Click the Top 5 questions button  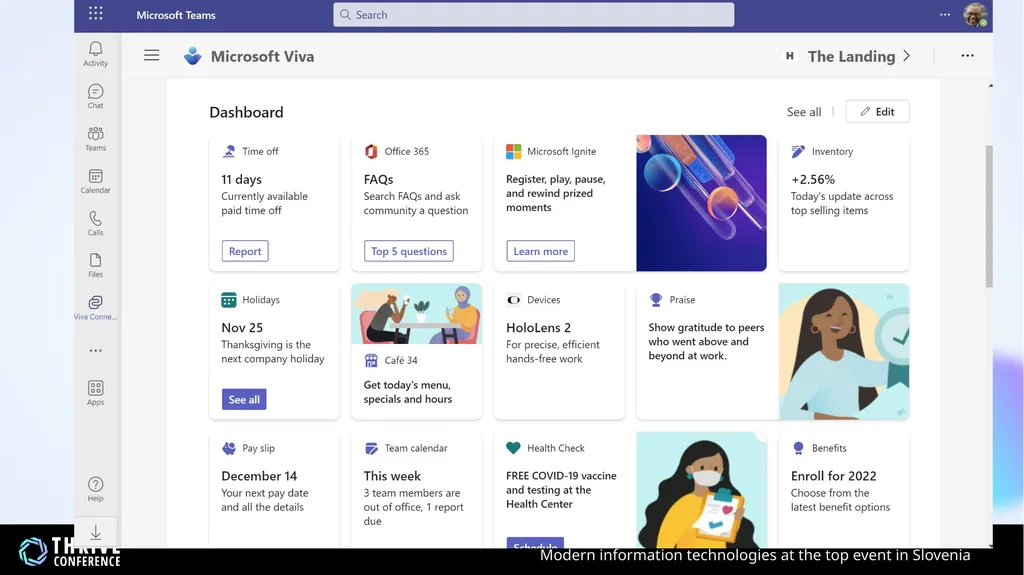coord(409,251)
